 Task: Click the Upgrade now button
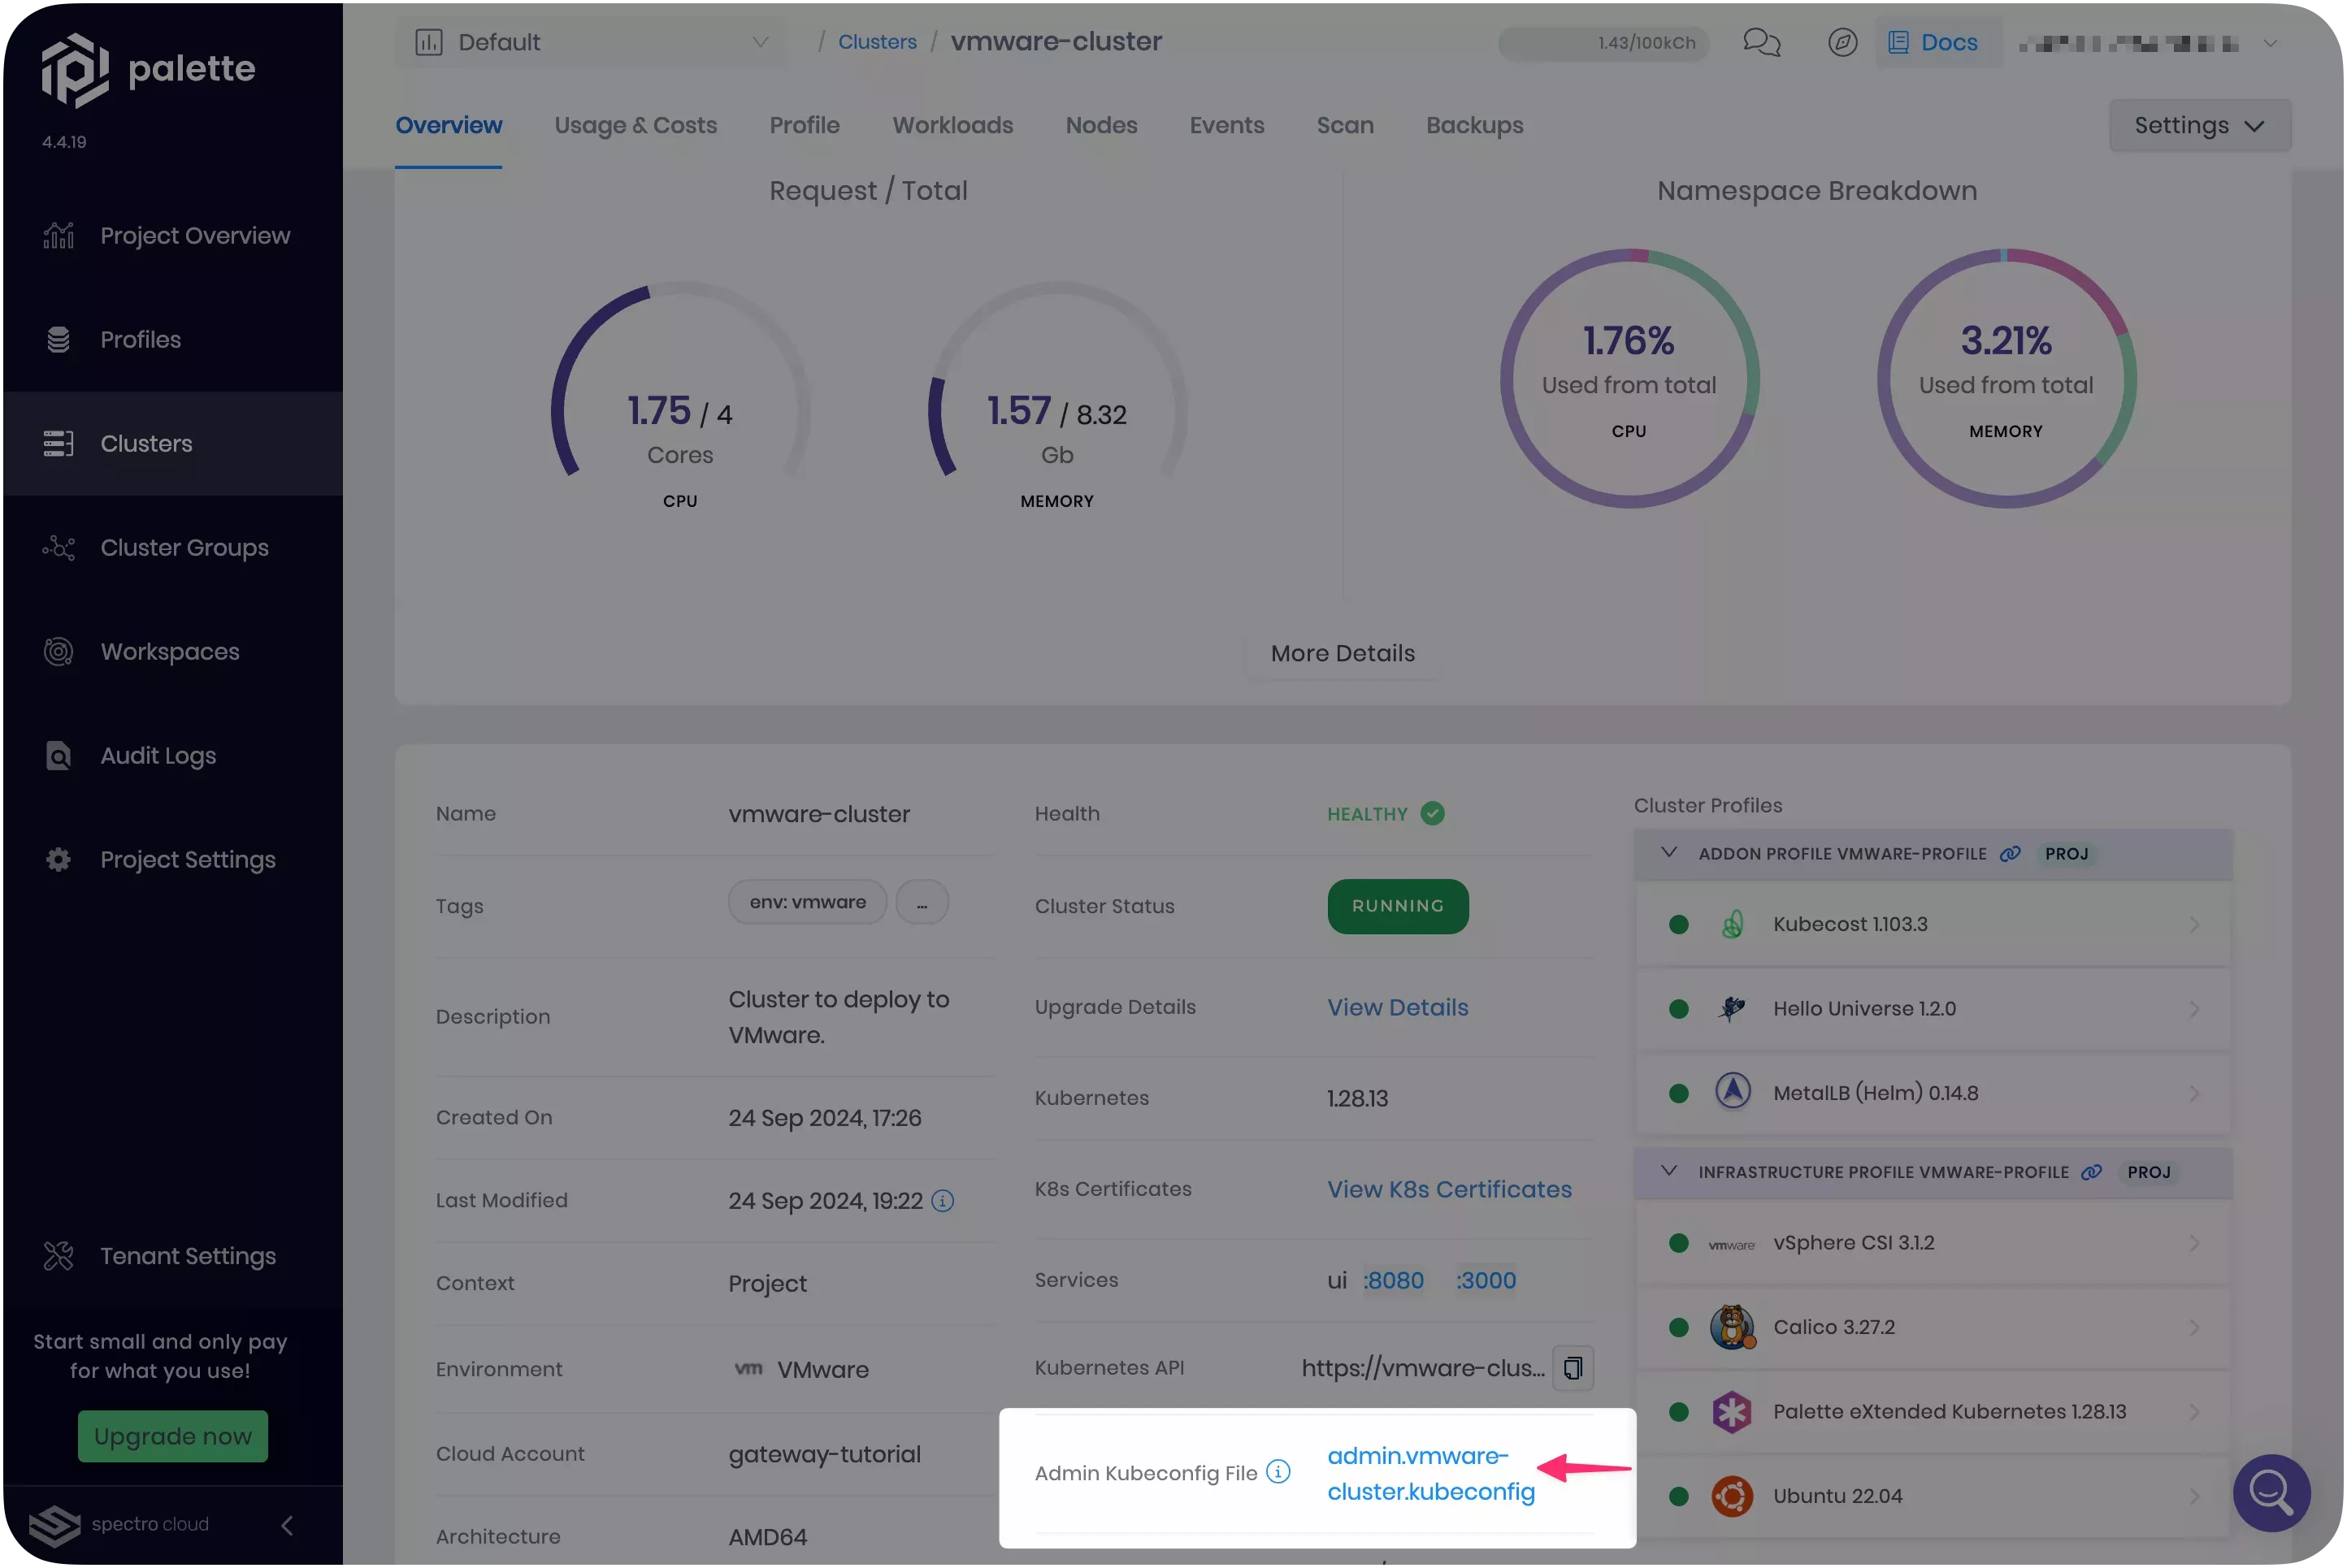173,1436
